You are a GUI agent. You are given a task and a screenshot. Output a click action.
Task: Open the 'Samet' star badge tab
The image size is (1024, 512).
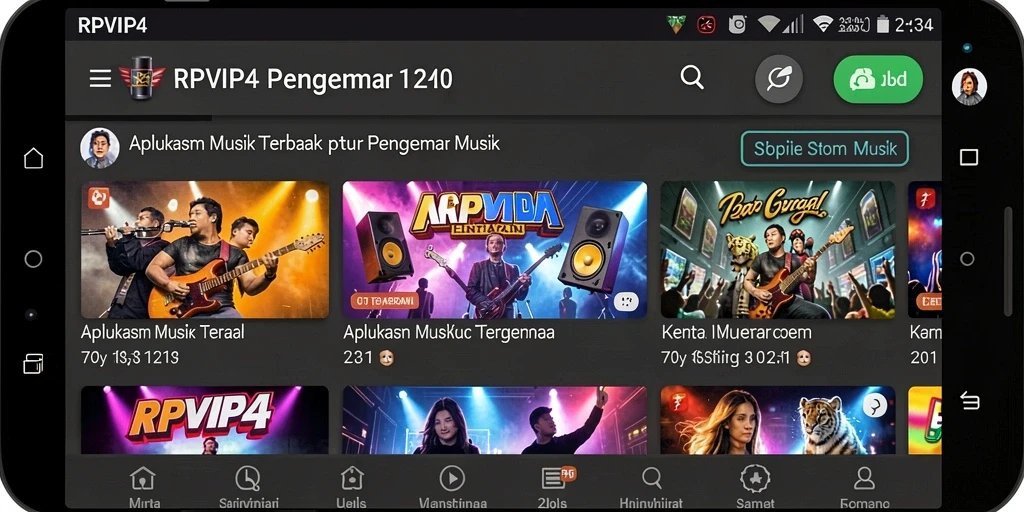click(x=756, y=487)
